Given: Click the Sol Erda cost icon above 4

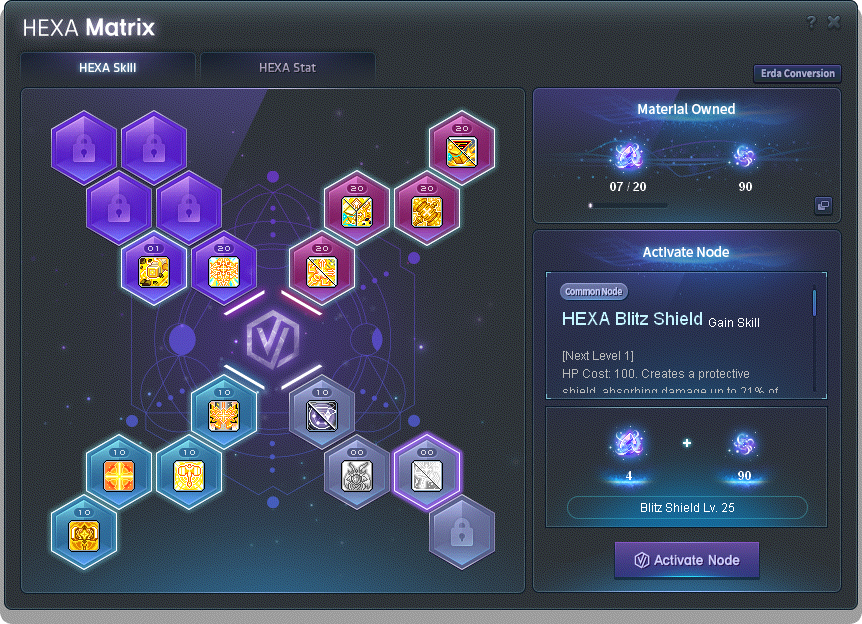Looking at the screenshot, I should click(x=628, y=444).
